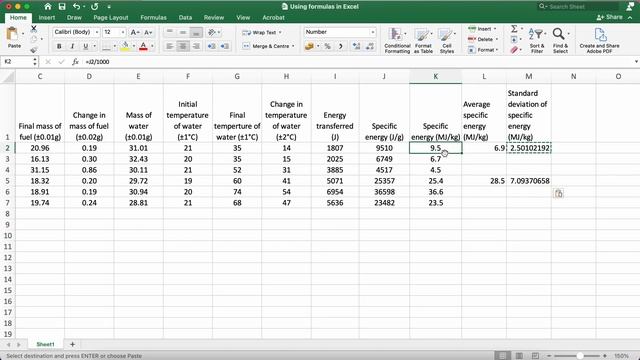
Task: Decrease indent in cell
Action: 211,47
